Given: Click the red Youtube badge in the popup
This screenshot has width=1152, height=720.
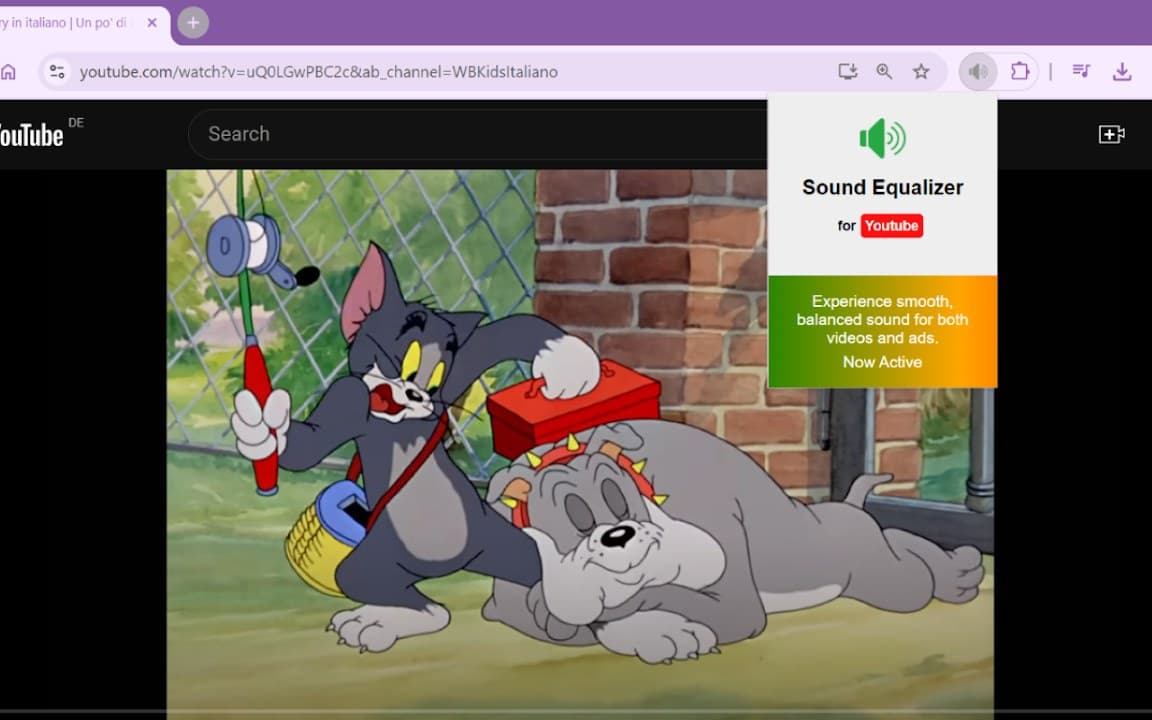Looking at the screenshot, I should (891, 226).
